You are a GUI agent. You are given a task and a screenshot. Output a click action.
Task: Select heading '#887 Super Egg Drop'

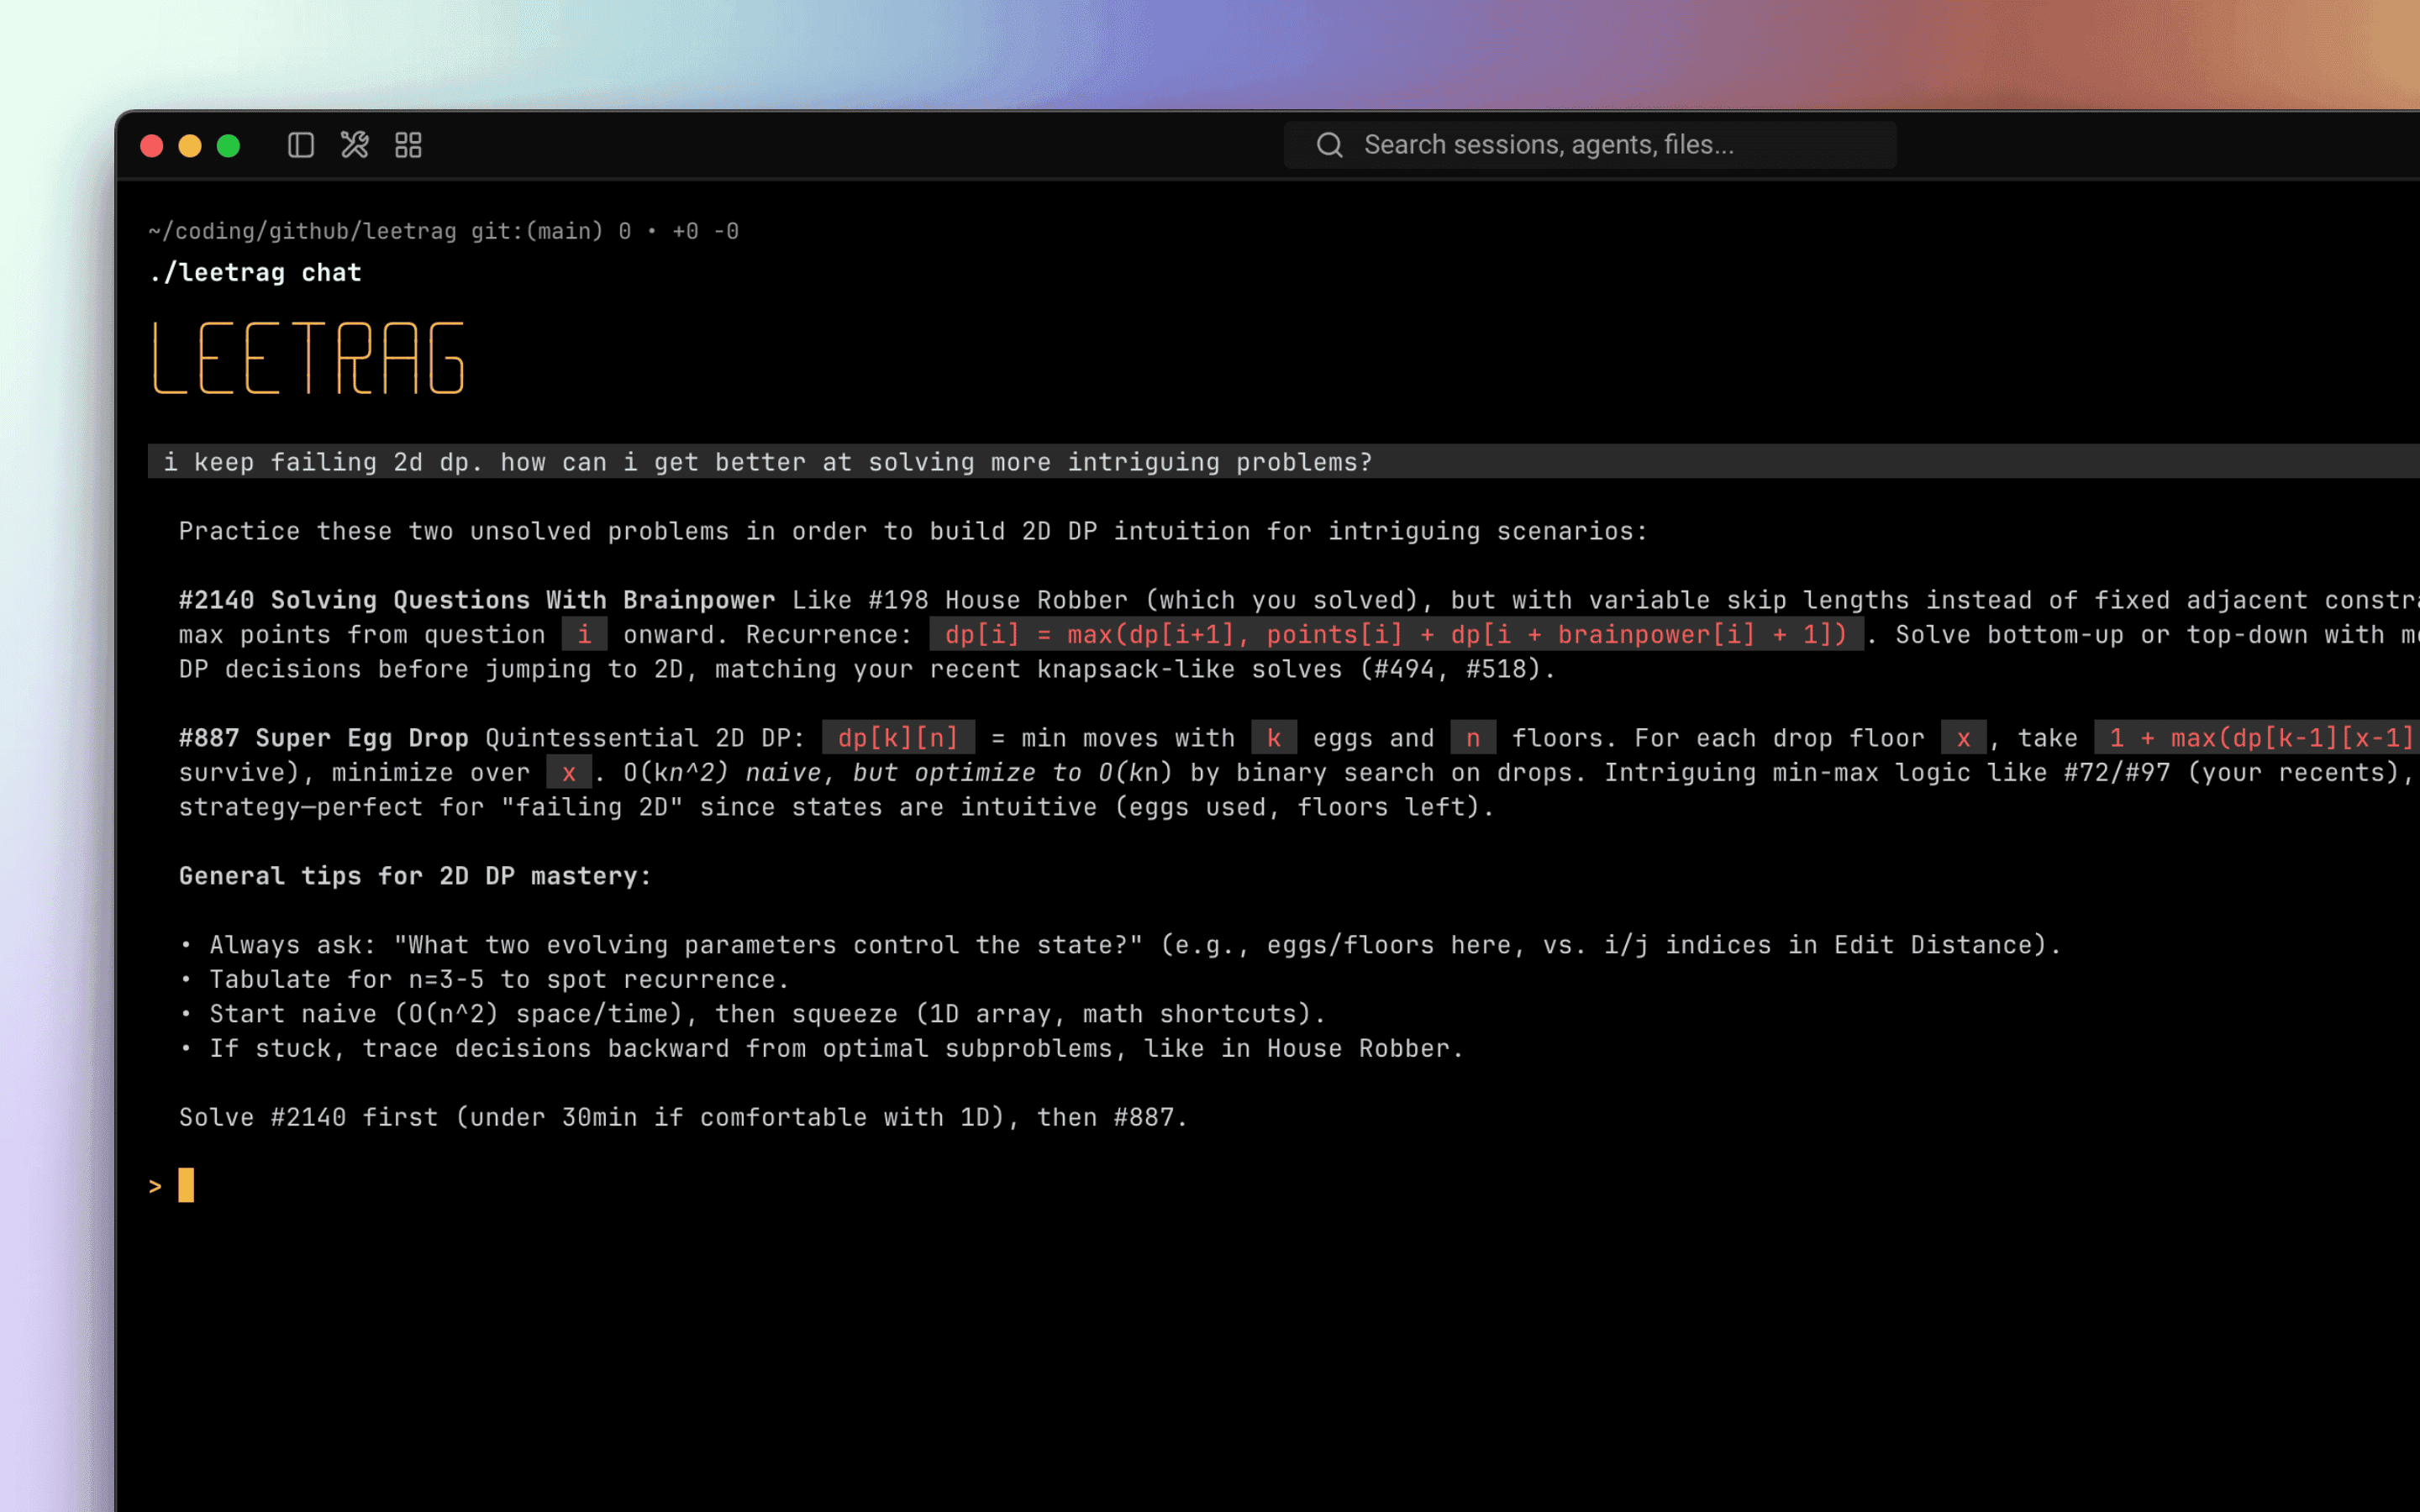pyautogui.click(x=324, y=738)
